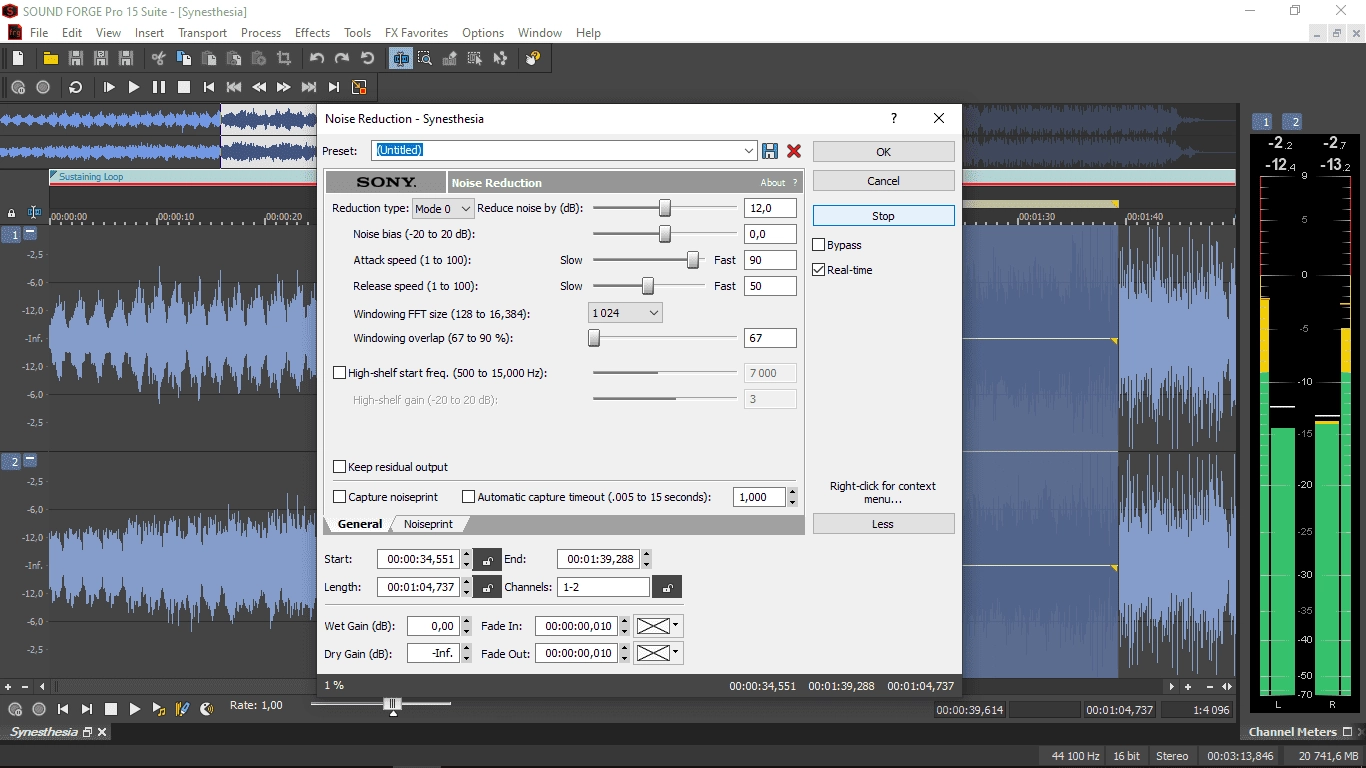The height and width of the screenshot is (768, 1366).
Task: Toggle the Length lock icon
Action: coord(487,587)
